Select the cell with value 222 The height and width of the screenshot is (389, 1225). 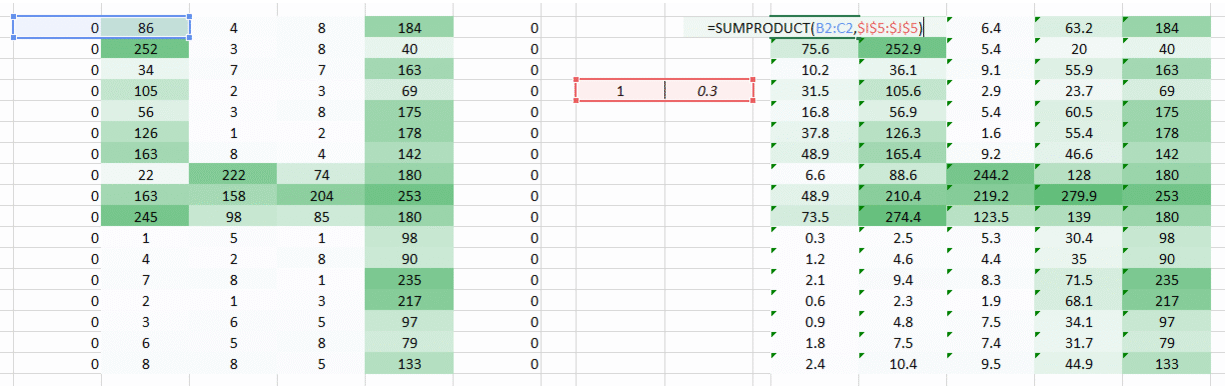(234, 174)
